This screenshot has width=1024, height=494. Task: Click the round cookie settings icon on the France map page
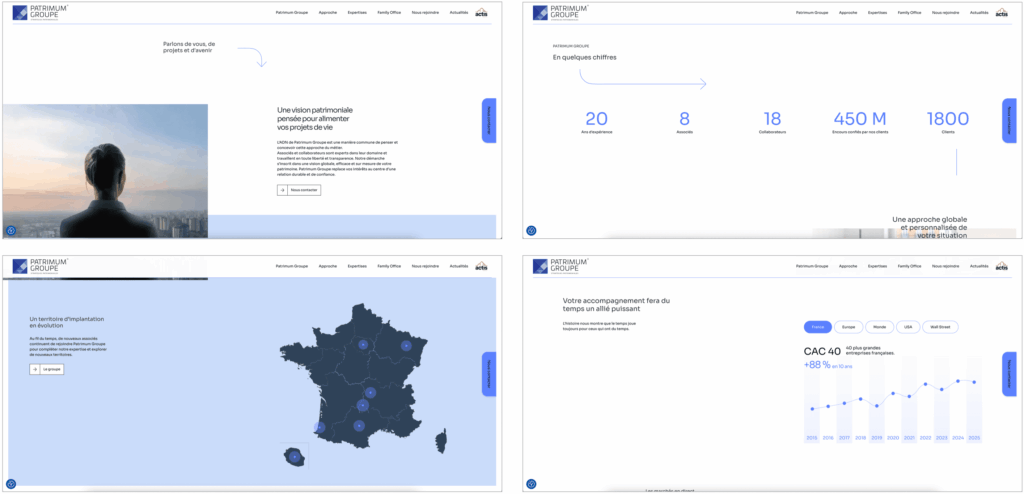pyautogui.click(x=11, y=484)
